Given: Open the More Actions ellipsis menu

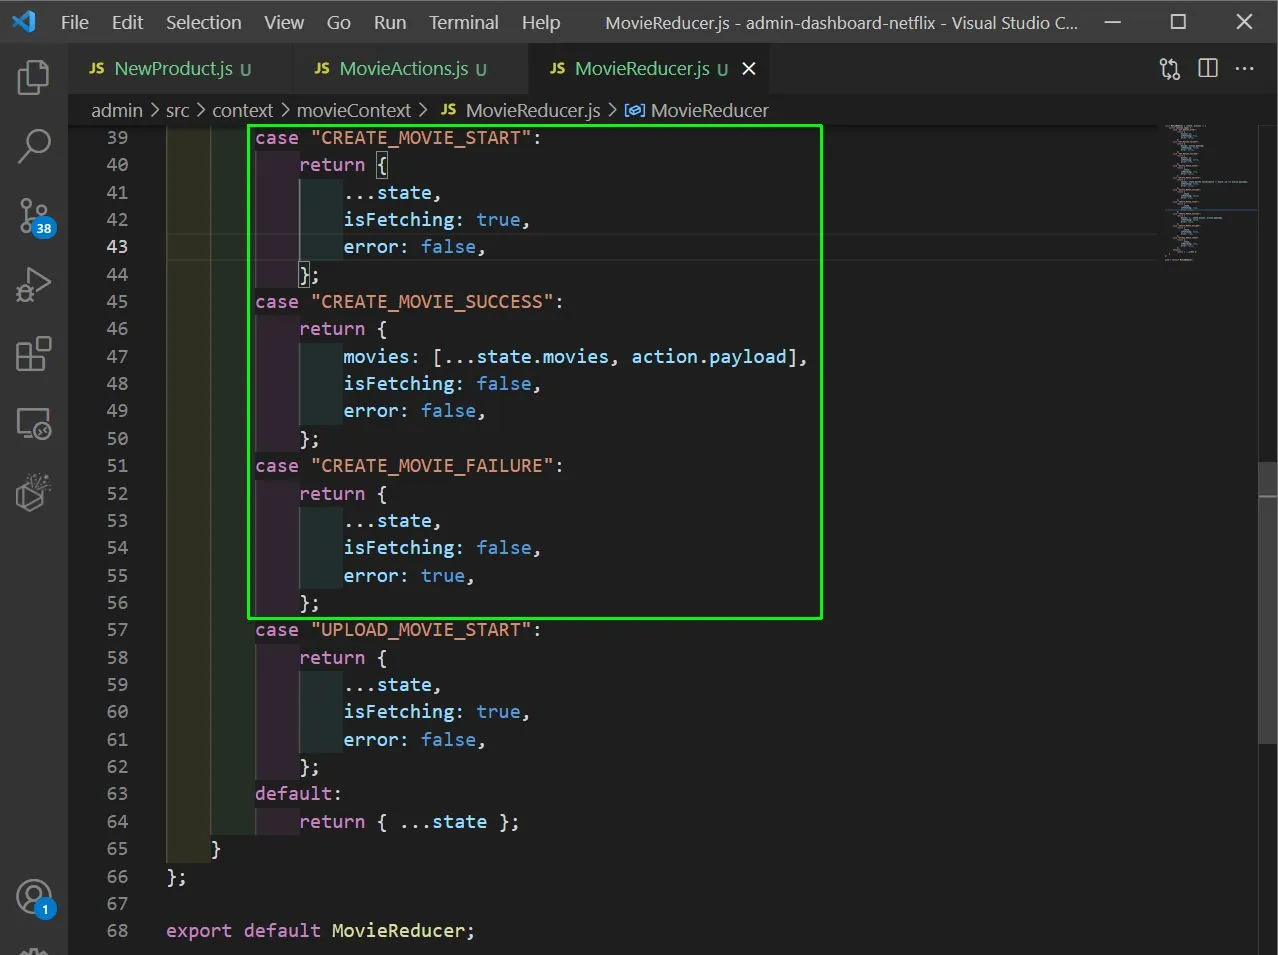Looking at the screenshot, I should (1244, 68).
